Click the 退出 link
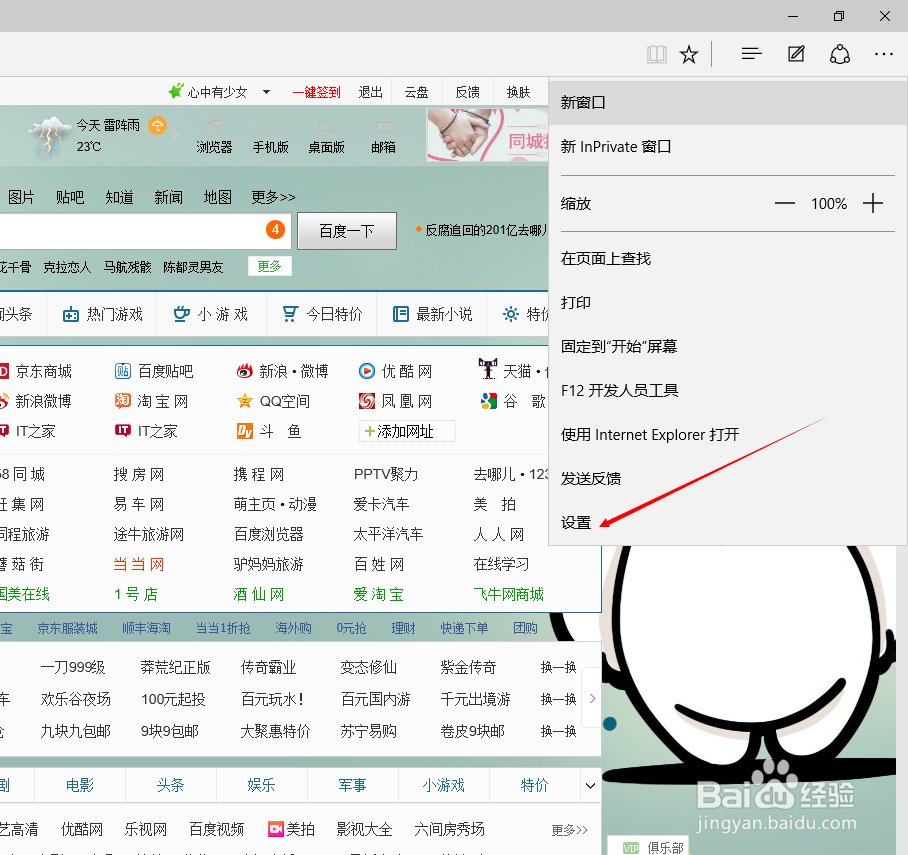The width and height of the screenshot is (908, 855). [371, 93]
